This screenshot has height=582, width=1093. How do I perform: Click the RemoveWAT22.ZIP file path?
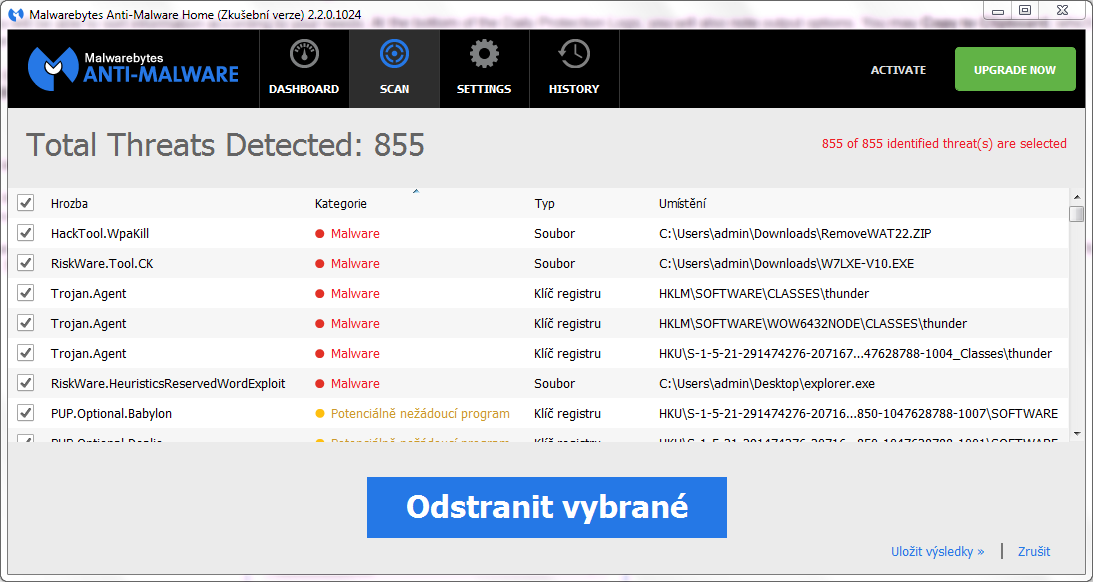pyautogui.click(x=795, y=233)
